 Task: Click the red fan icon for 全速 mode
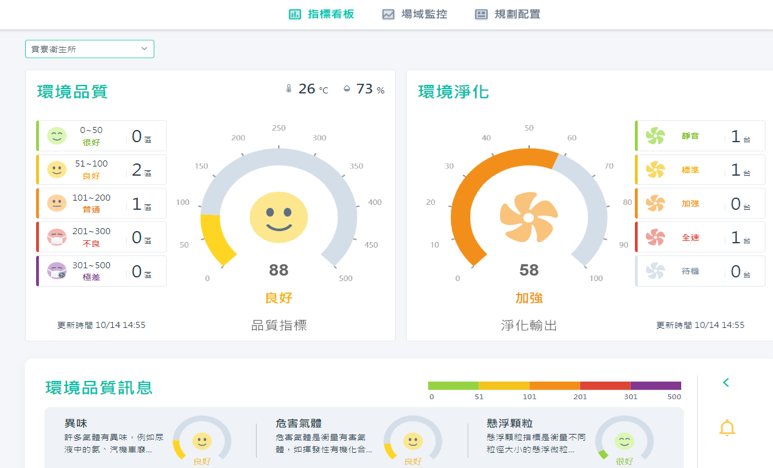coord(655,237)
